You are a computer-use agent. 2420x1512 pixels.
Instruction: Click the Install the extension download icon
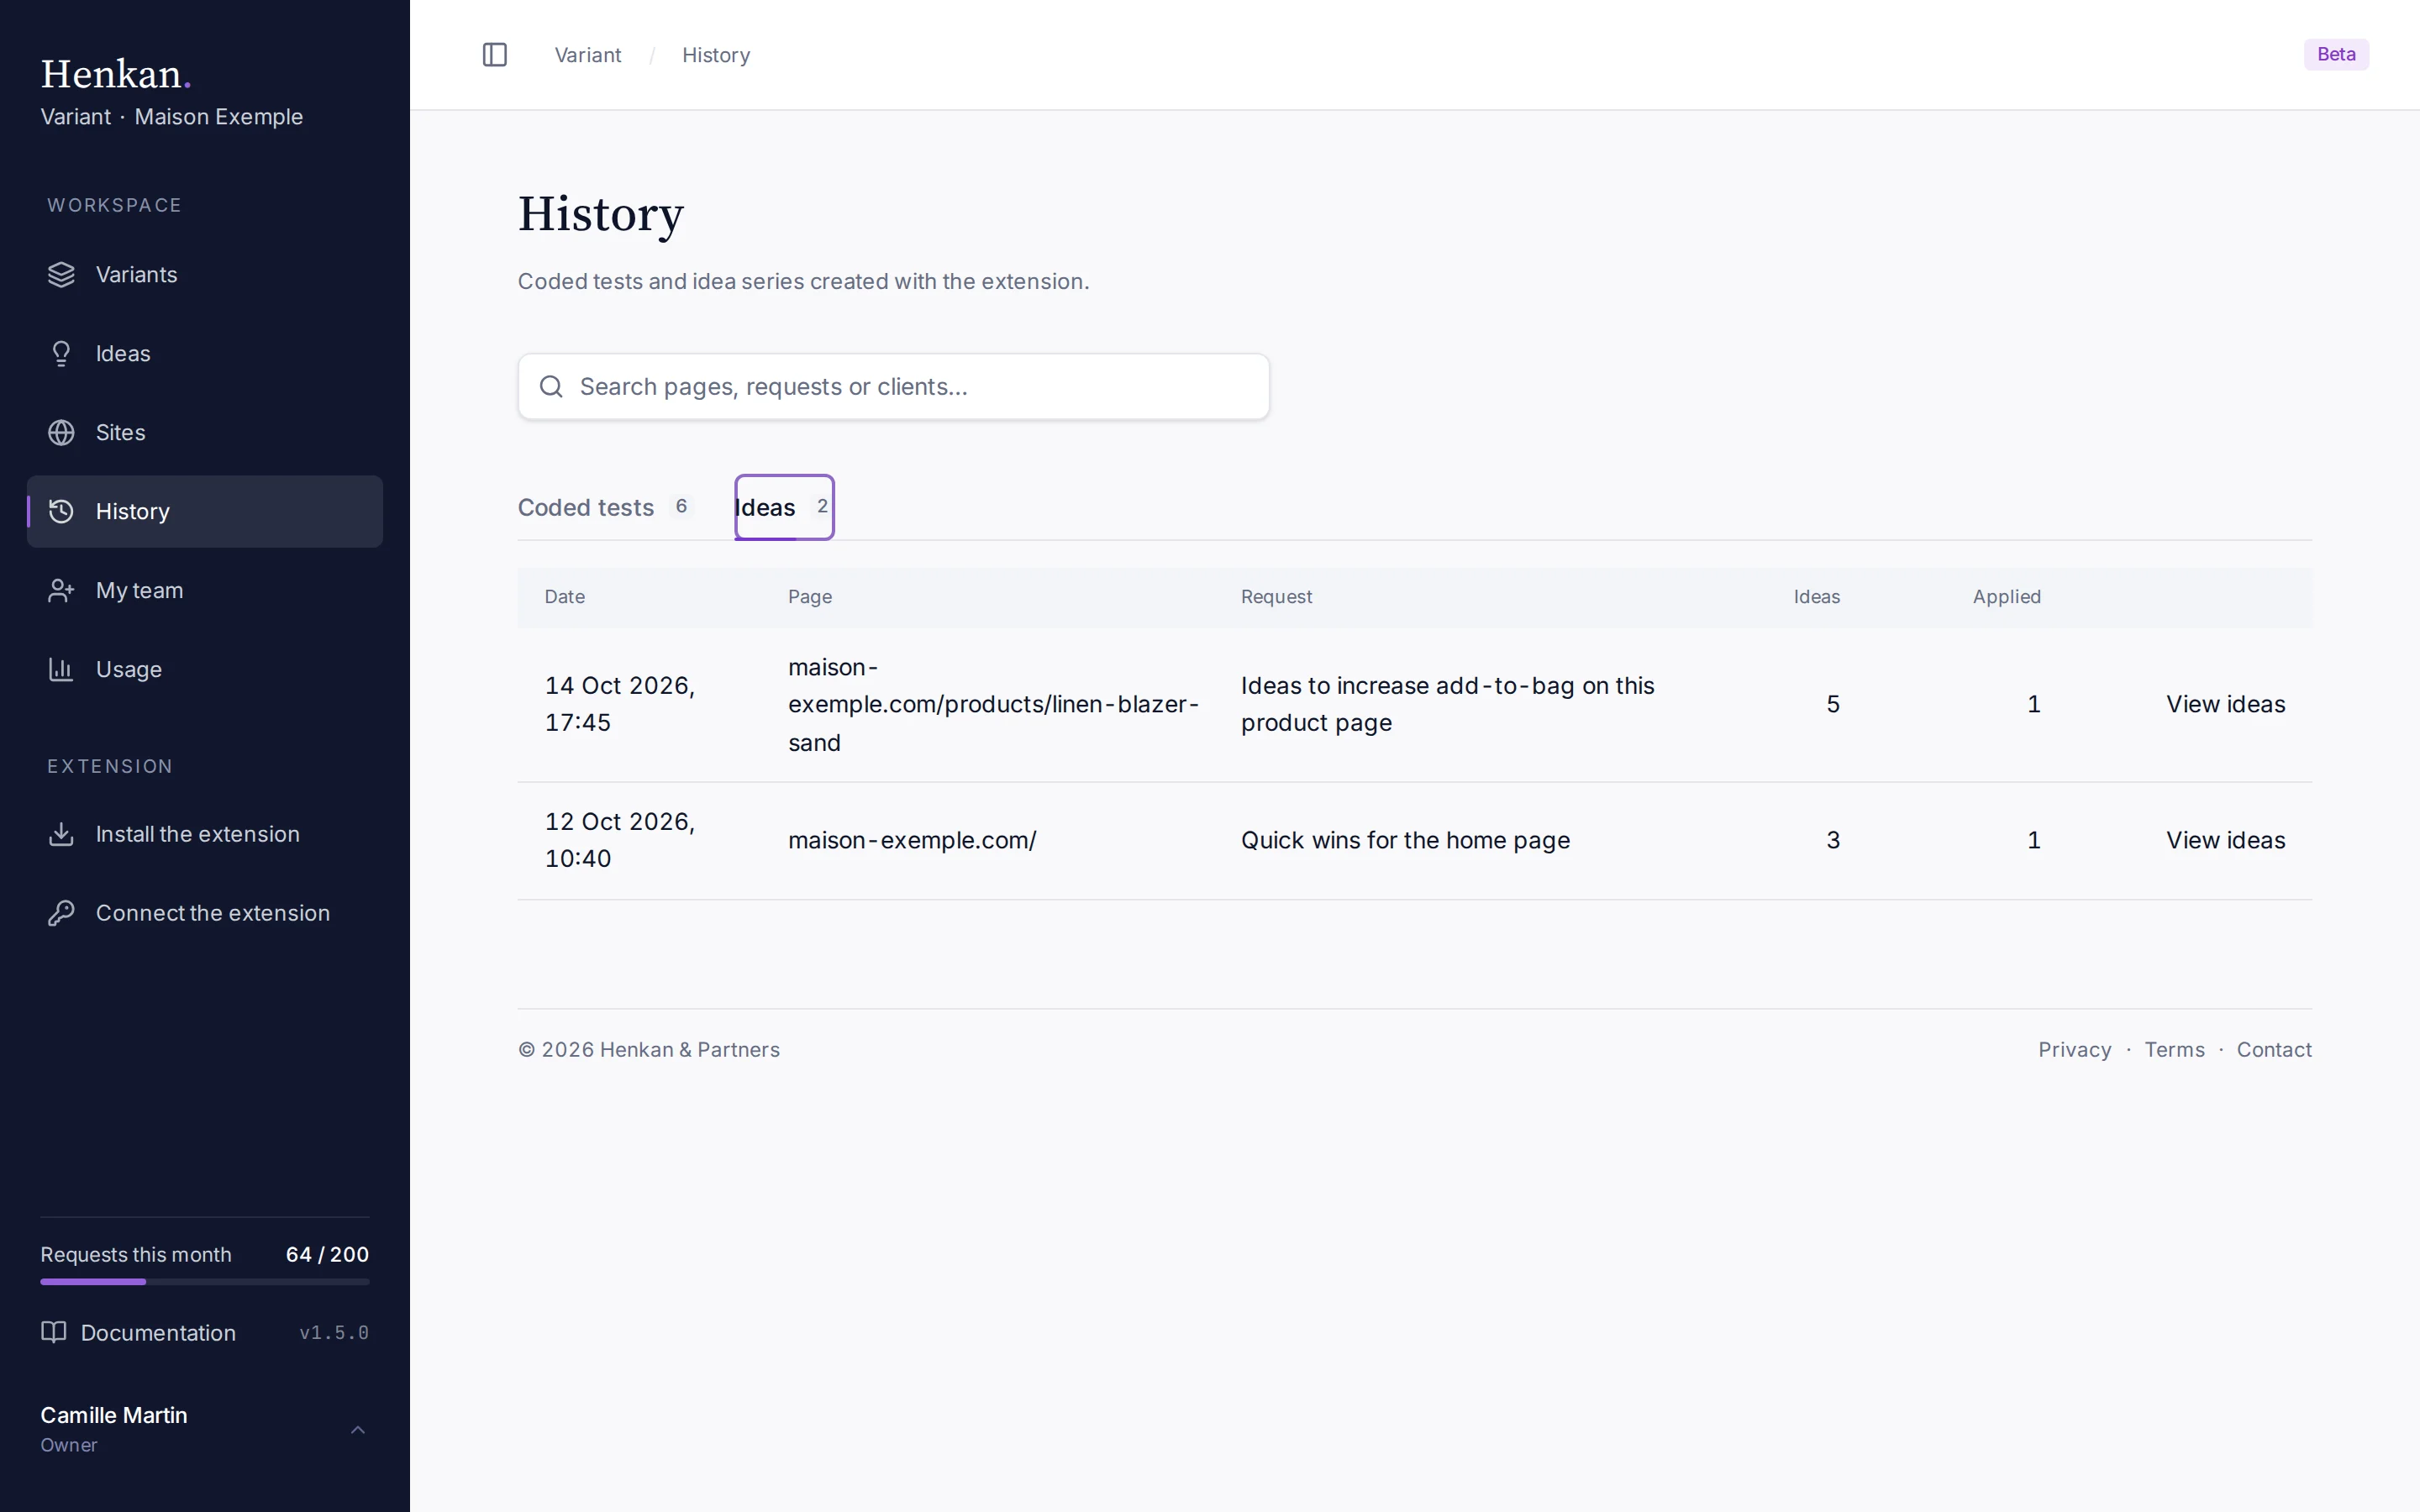click(61, 834)
